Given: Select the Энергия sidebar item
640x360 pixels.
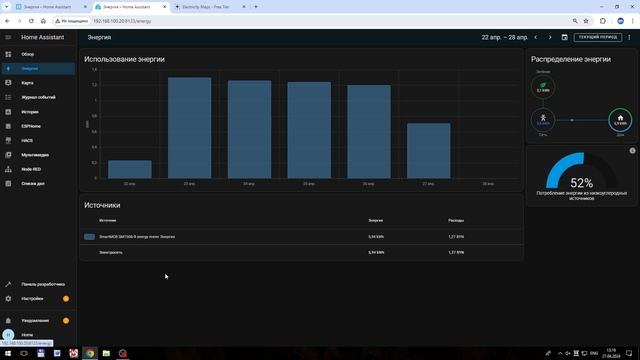Looking at the screenshot, I should click(x=38, y=69).
